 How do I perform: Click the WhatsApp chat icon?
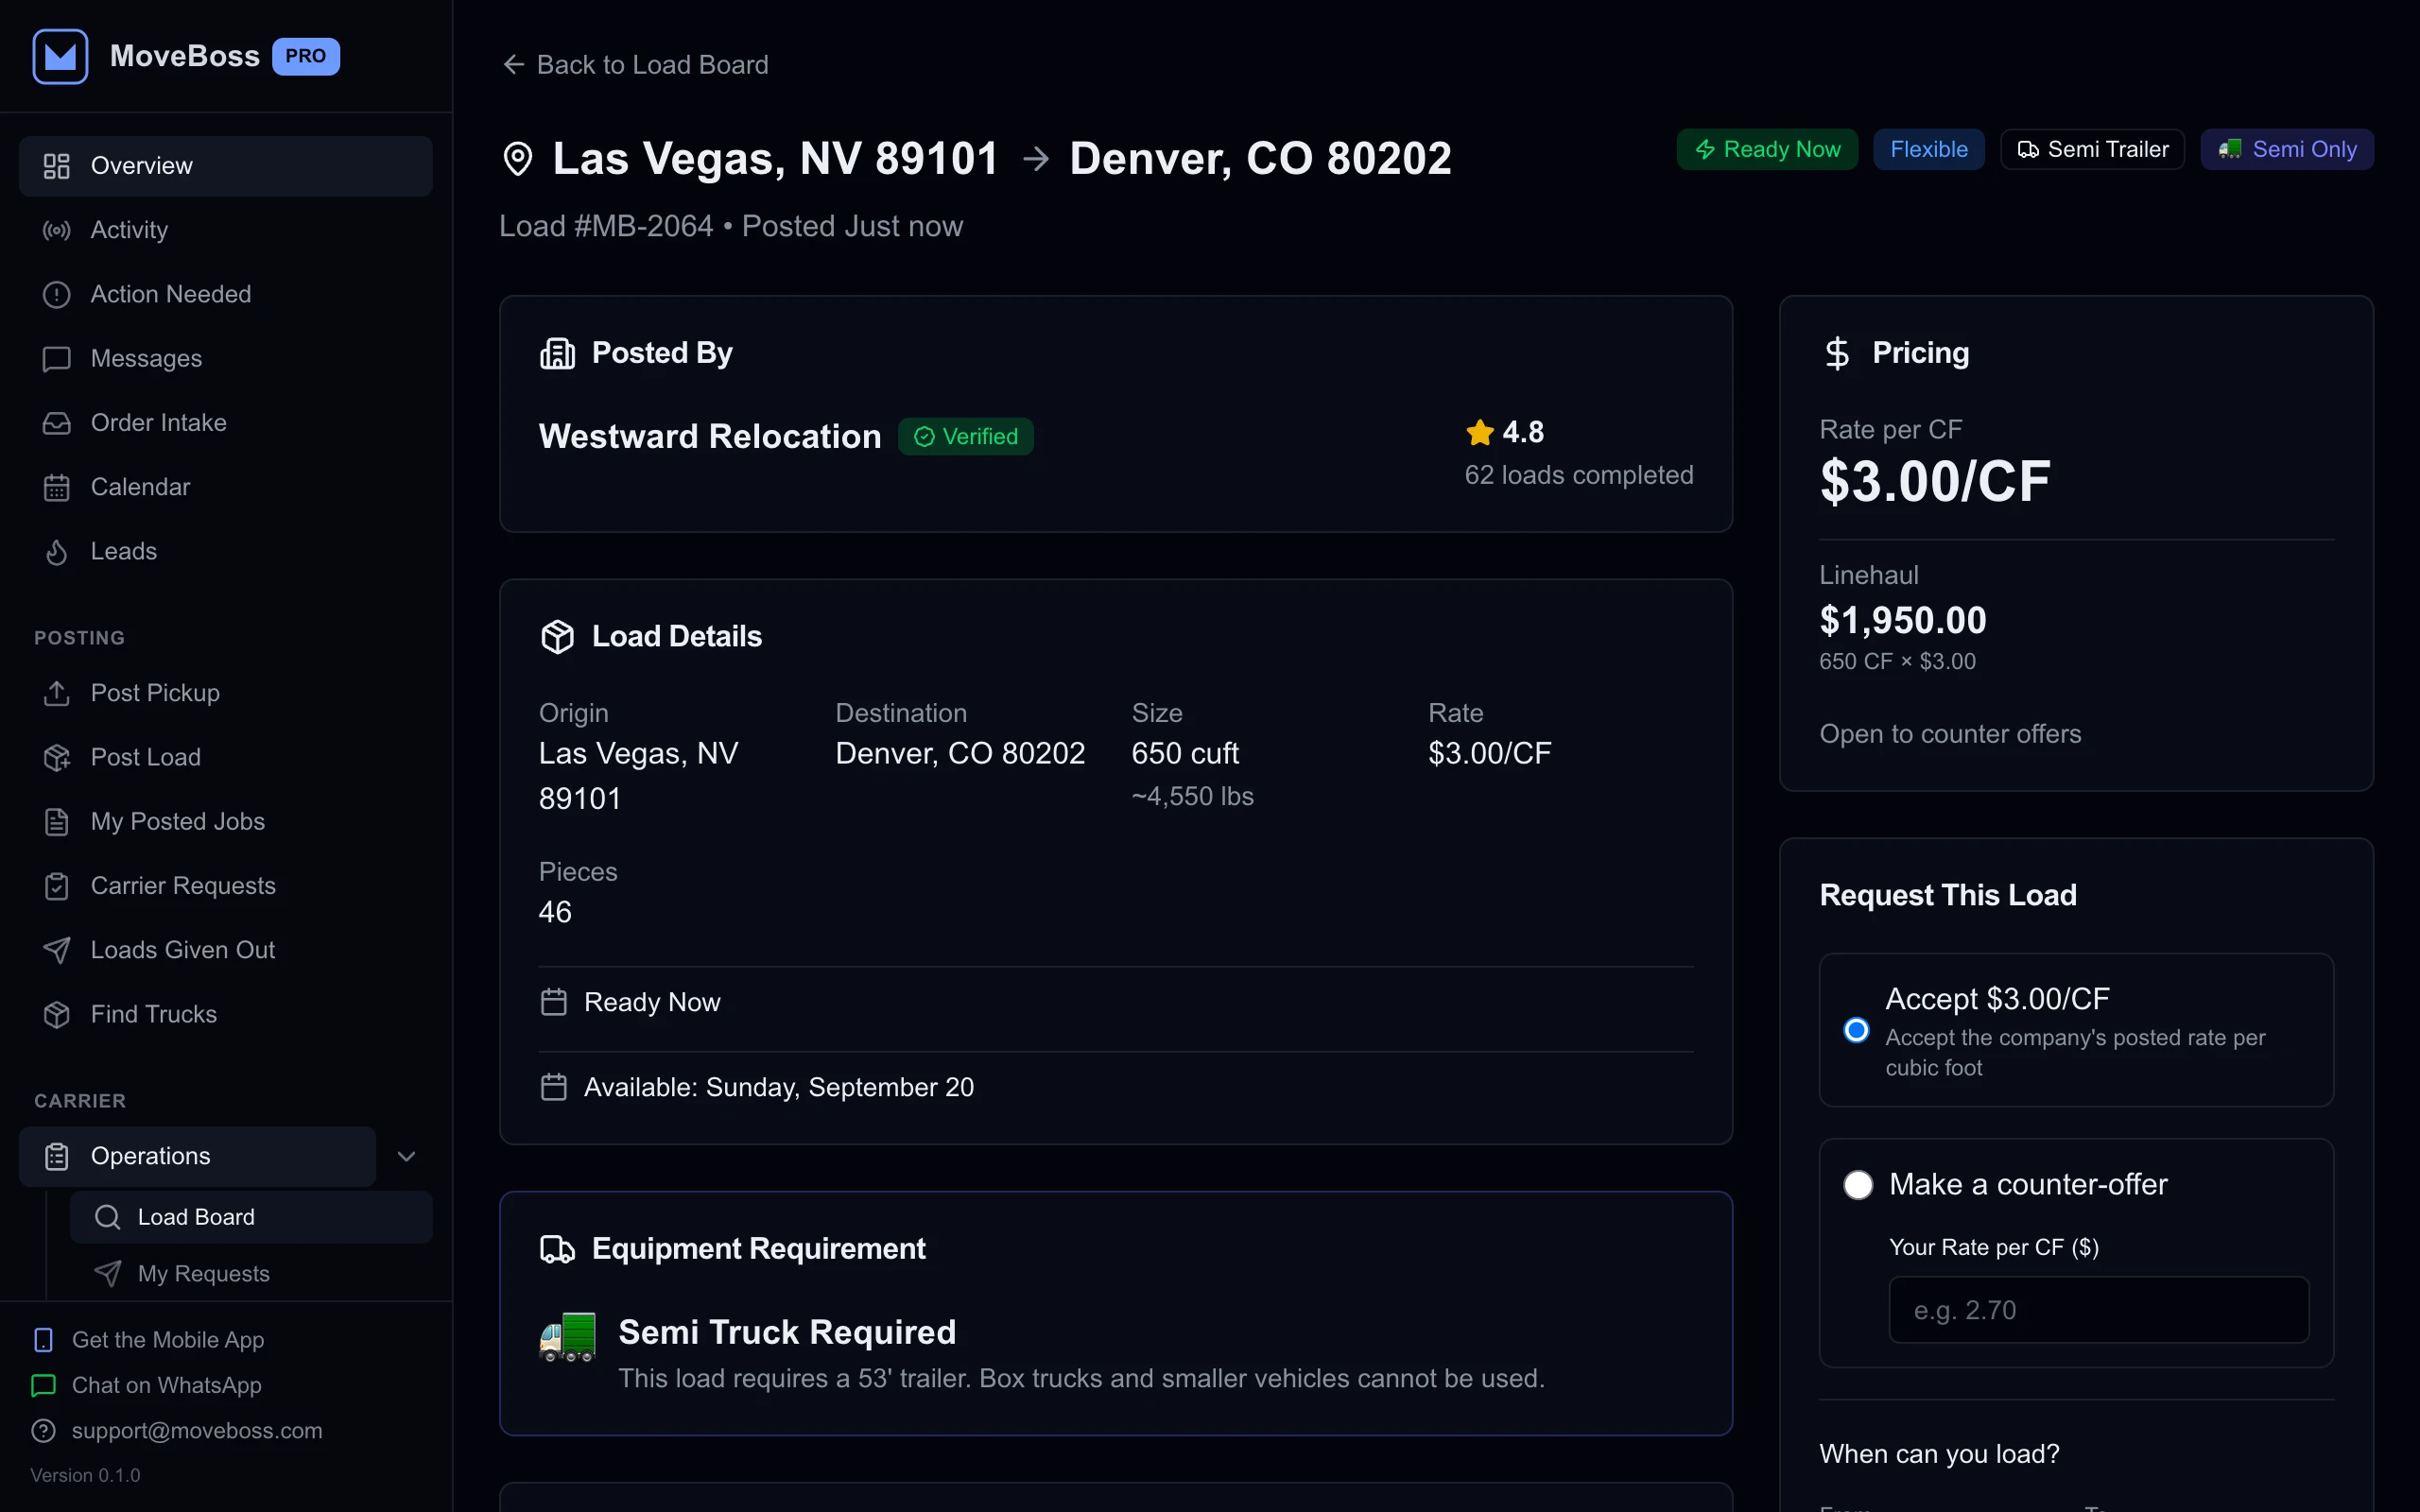click(44, 1385)
